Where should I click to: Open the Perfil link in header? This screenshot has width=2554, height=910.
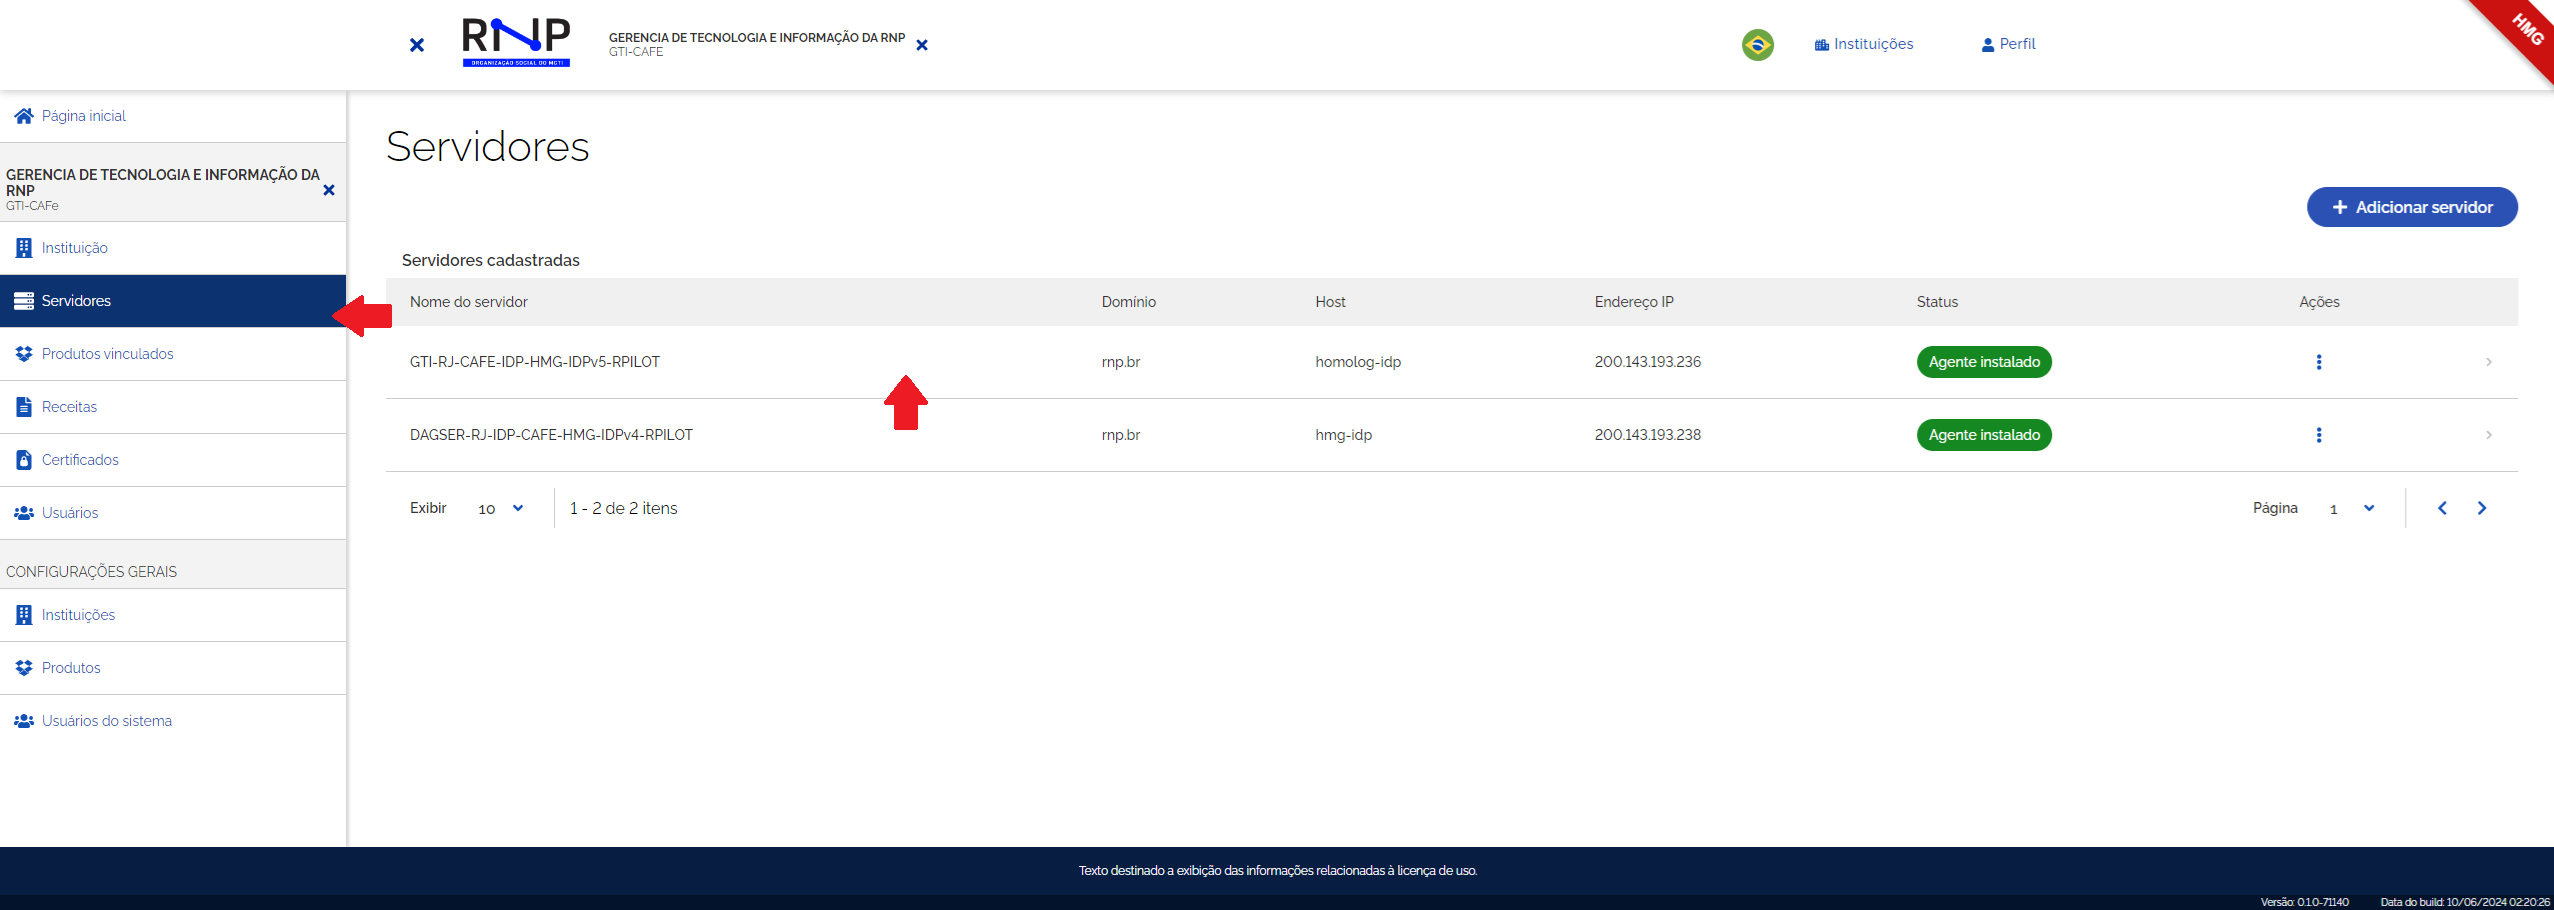(2008, 44)
